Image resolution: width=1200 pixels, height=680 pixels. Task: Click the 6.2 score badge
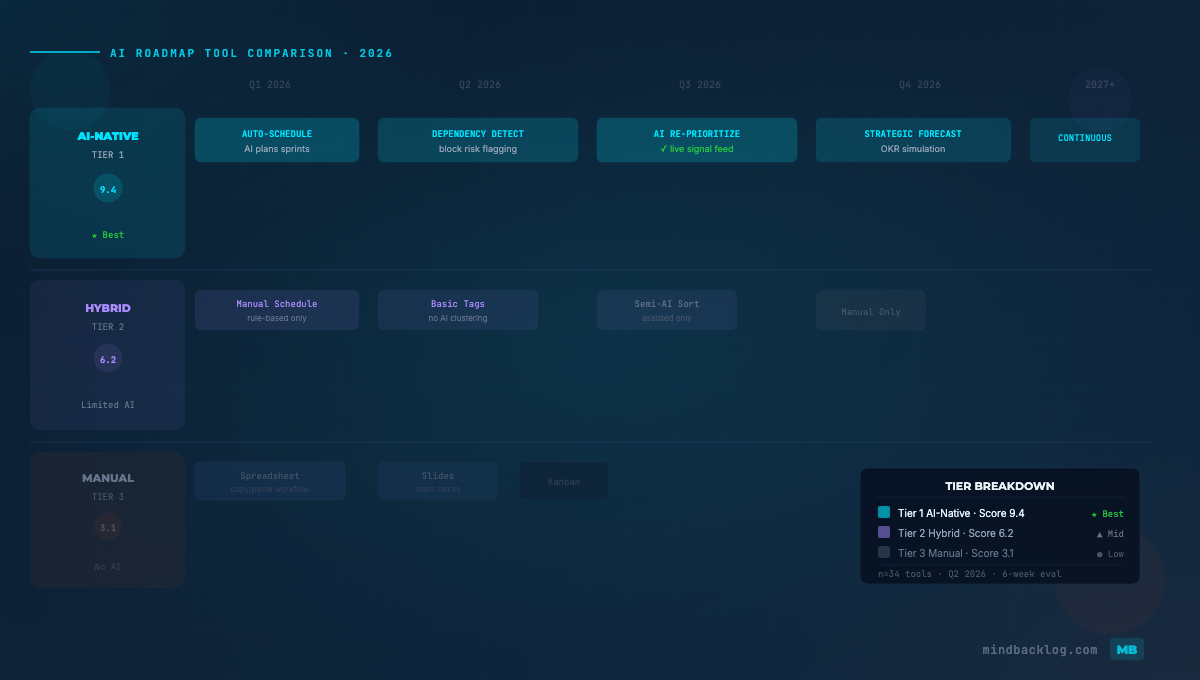tap(108, 358)
